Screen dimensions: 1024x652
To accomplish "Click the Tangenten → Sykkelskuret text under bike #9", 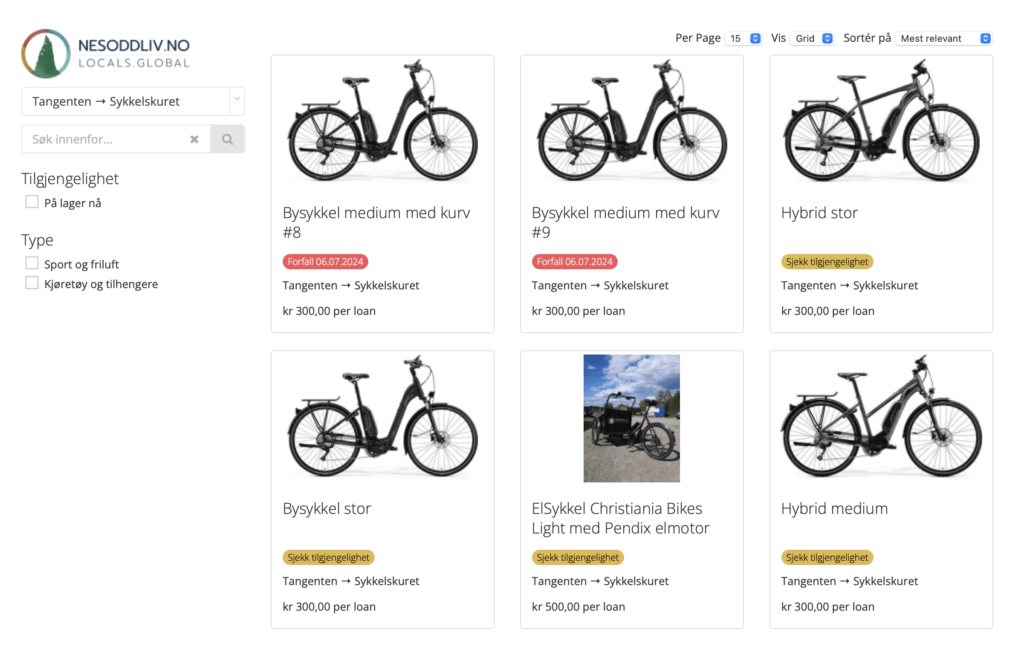I will pyautogui.click(x=600, y=285).
